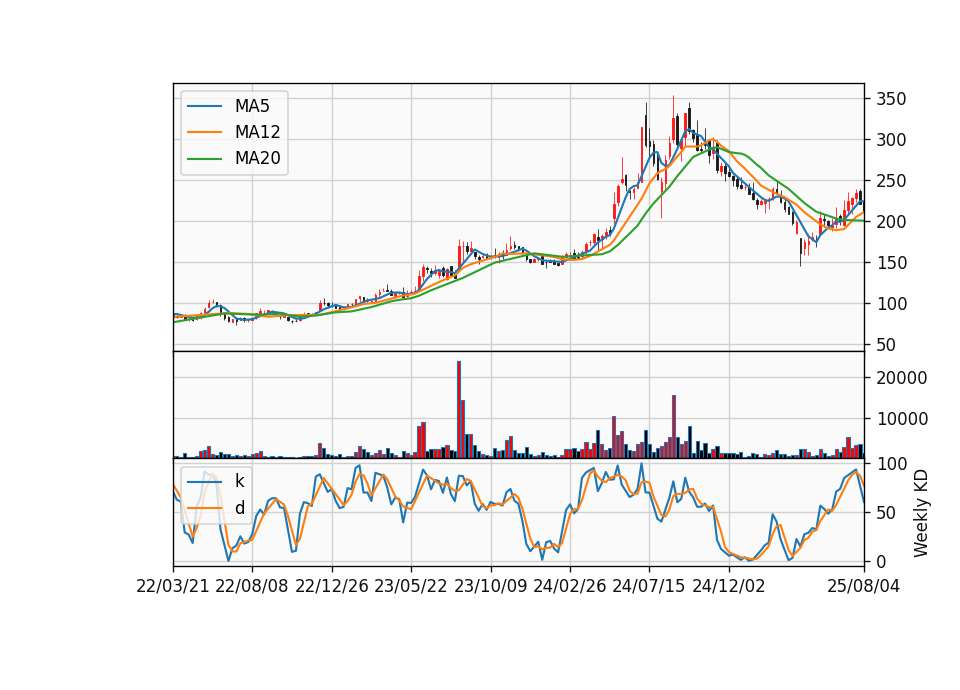960x690 pixels.
Task: Click the MA5 legend label
Action: click(252, 106)
